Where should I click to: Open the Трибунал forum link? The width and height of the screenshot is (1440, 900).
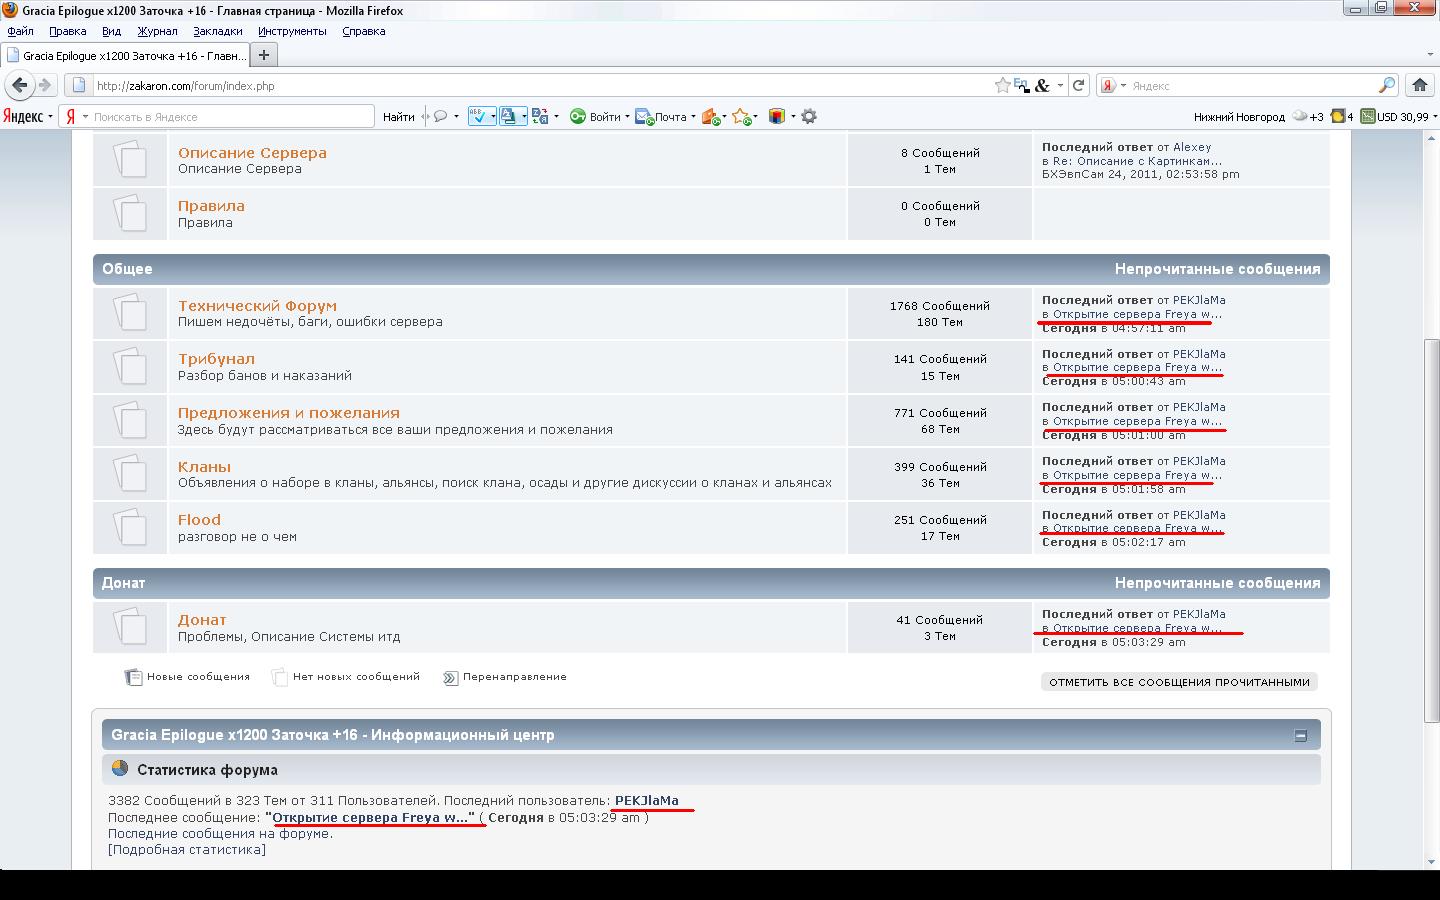click(x=216, y=359)
